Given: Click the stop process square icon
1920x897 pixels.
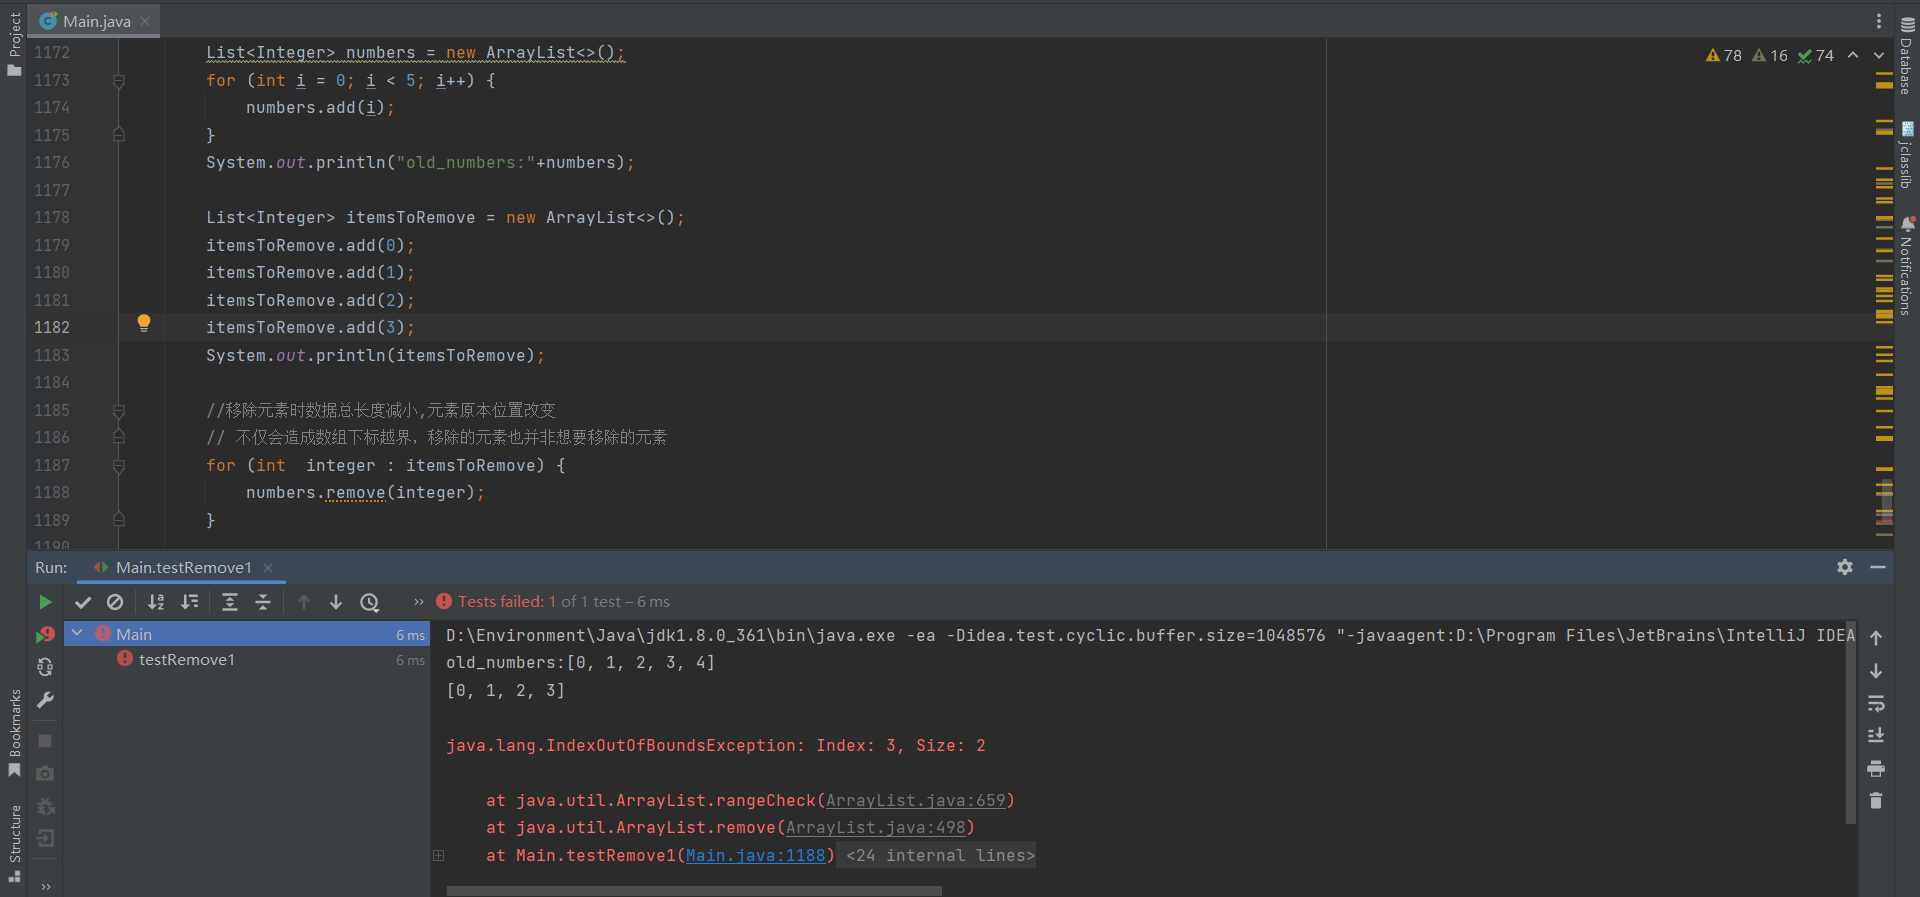Looking at the screenshot, I should point(45,741).
